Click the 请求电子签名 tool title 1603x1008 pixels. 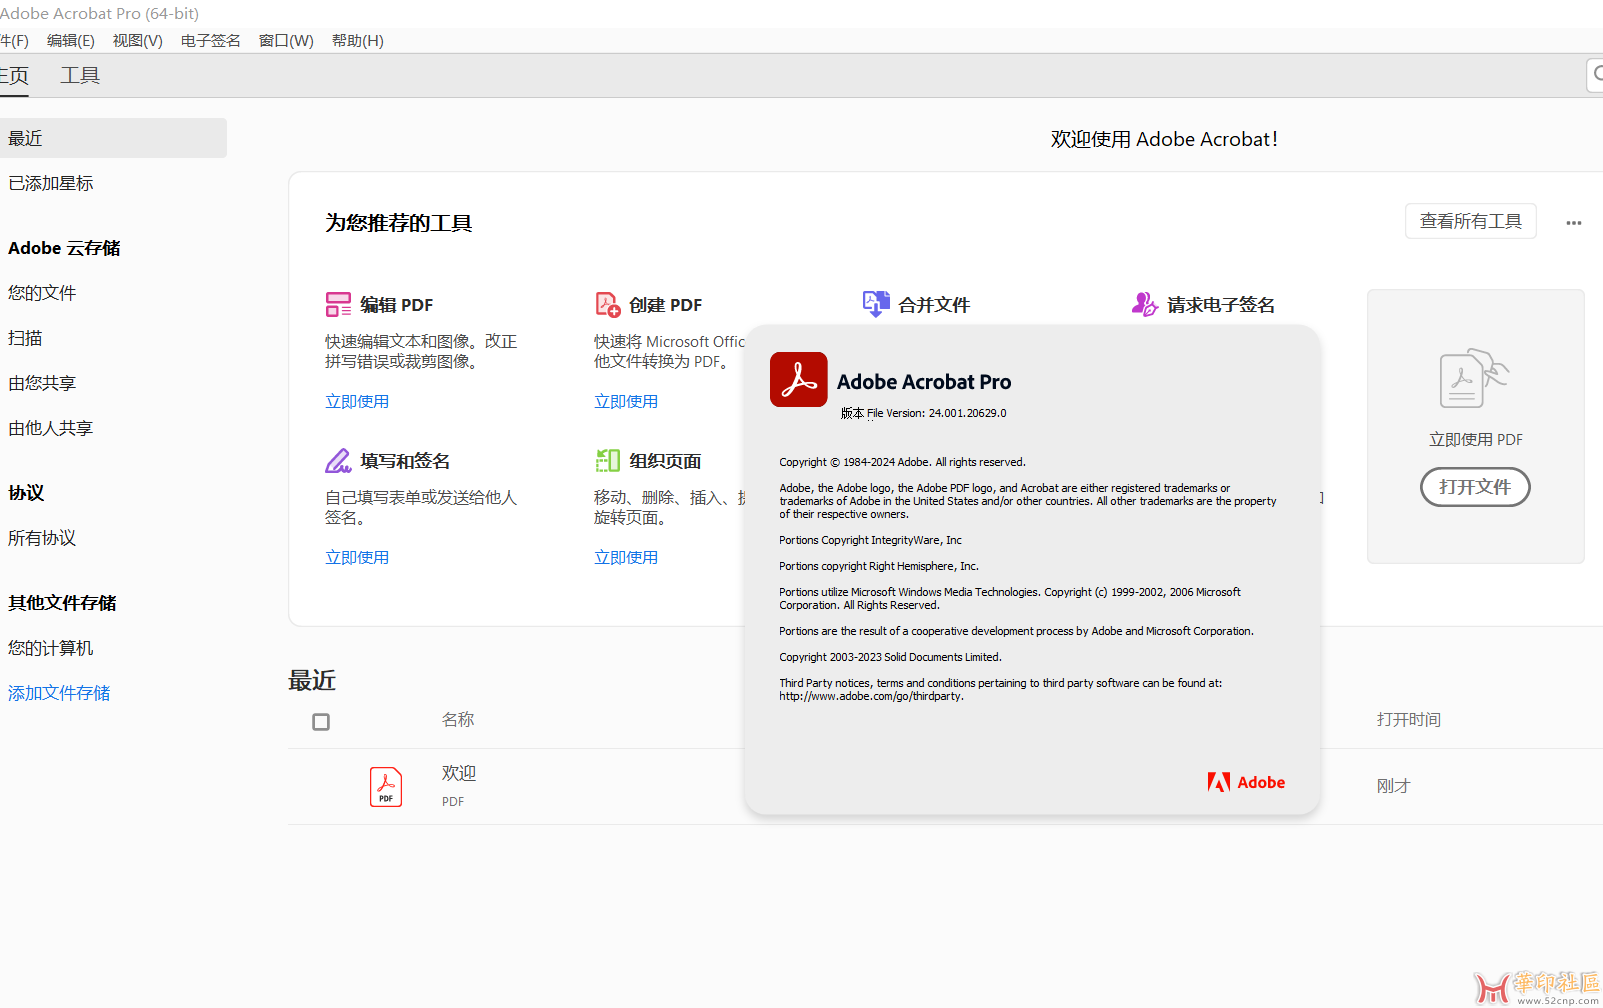tap(1221, 305)
